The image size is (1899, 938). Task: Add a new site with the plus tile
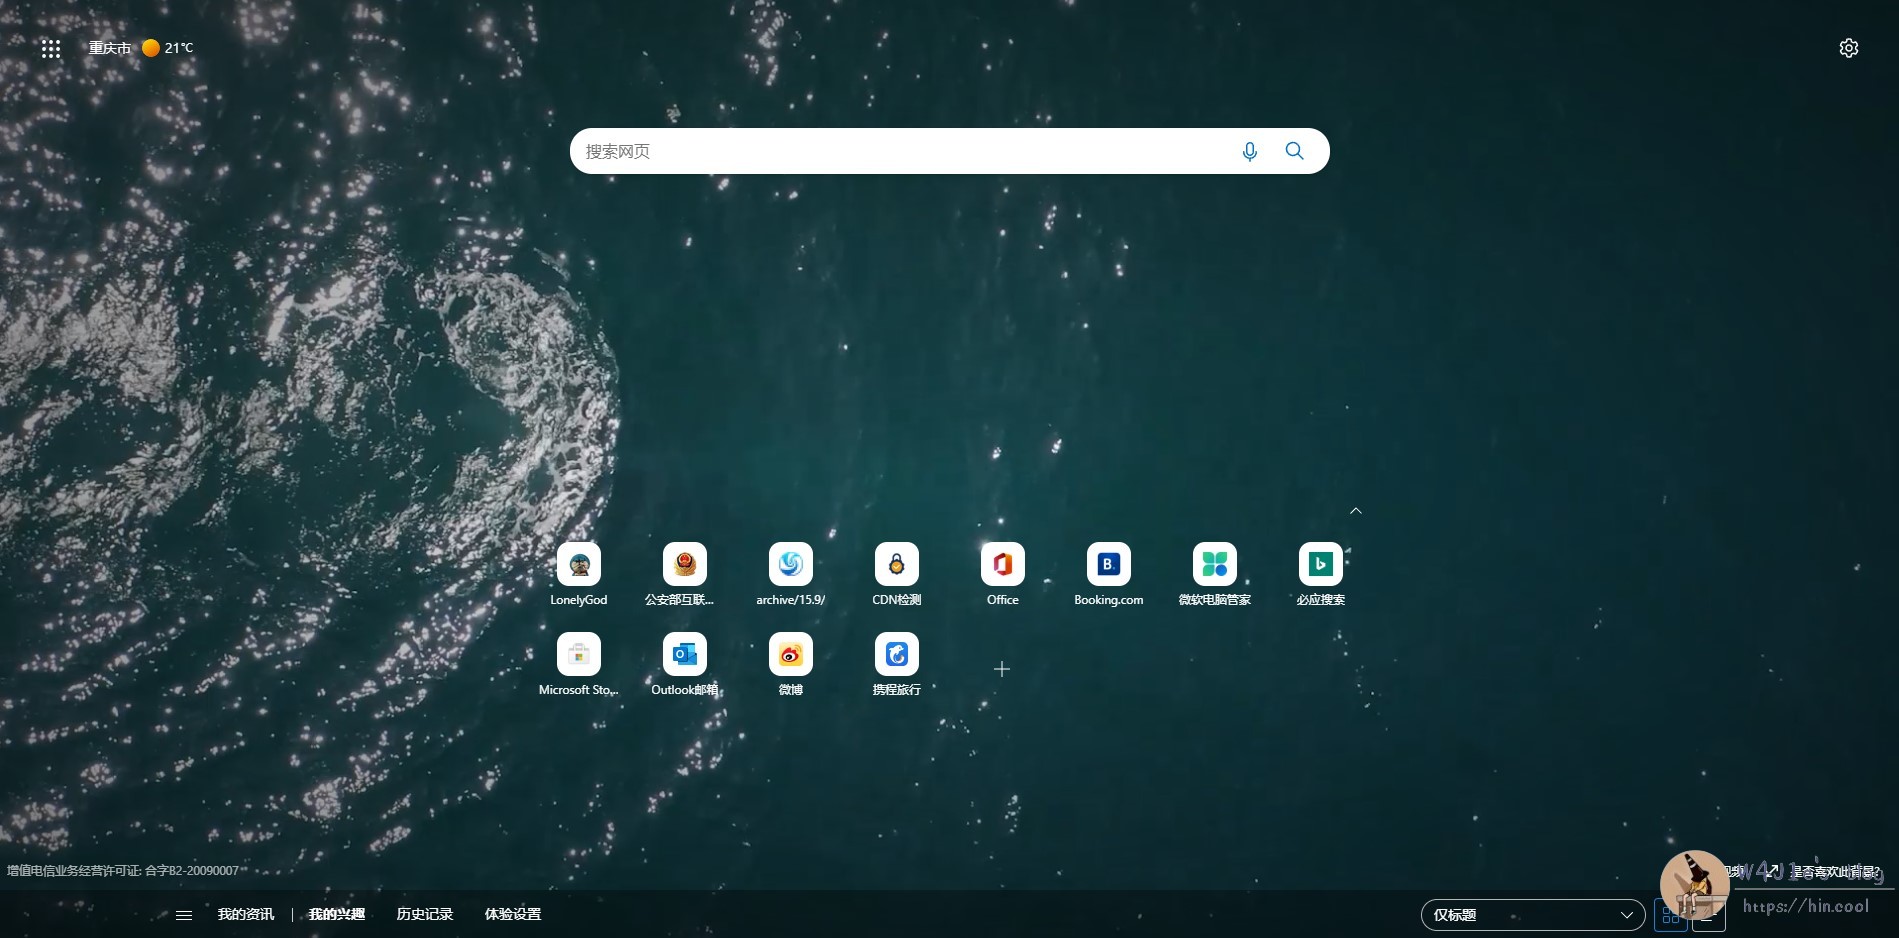coord(1001,668)
